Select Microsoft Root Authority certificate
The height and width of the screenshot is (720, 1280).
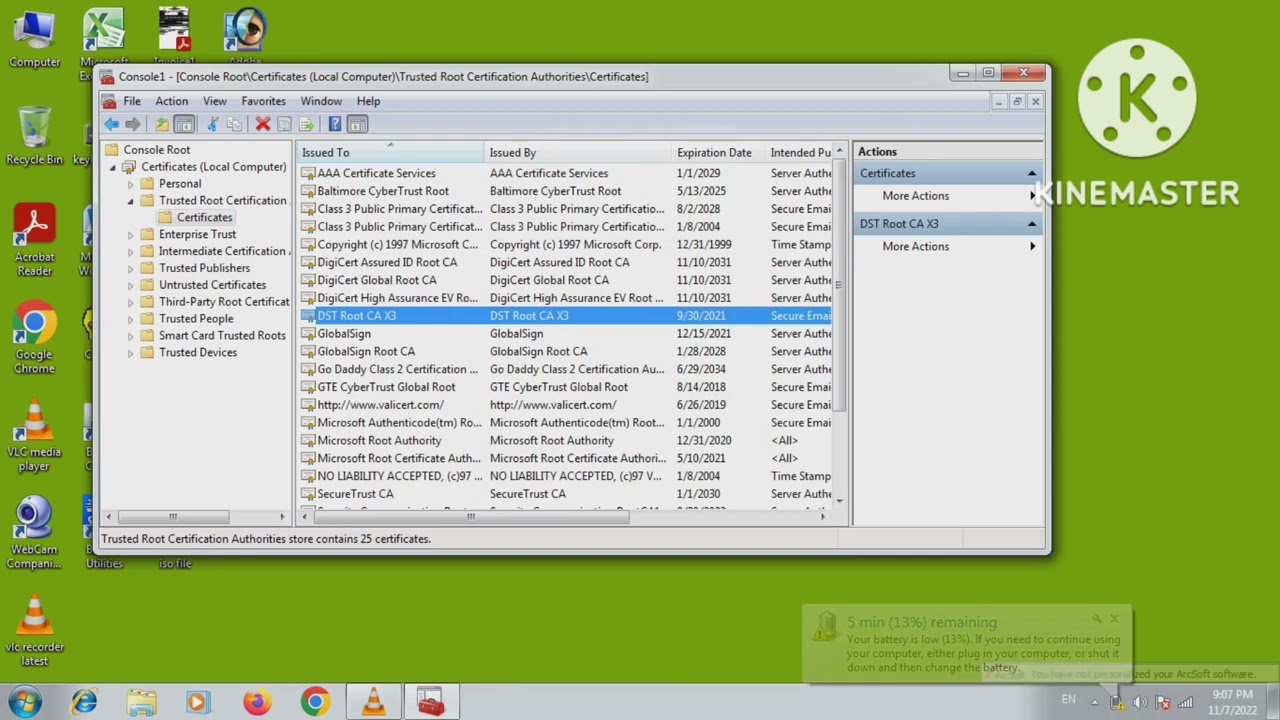pos(565,440)
